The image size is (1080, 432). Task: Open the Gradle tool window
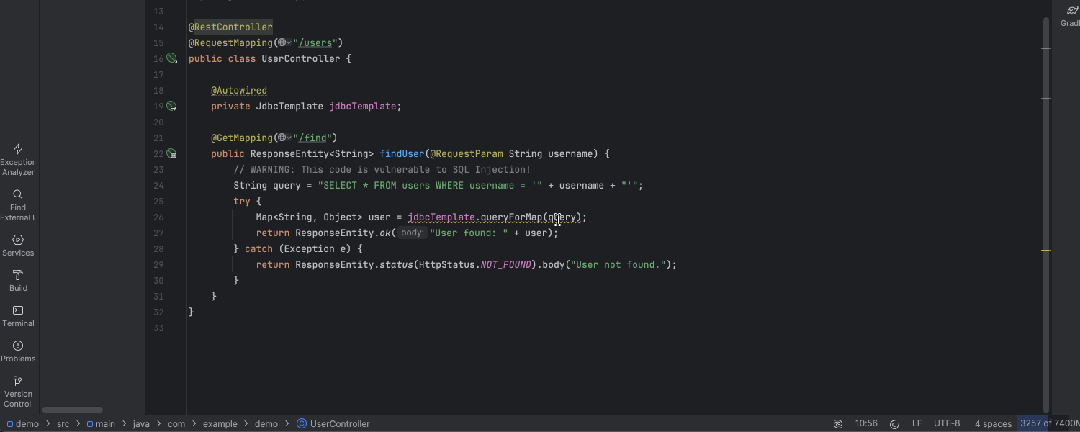(1070, 16)
